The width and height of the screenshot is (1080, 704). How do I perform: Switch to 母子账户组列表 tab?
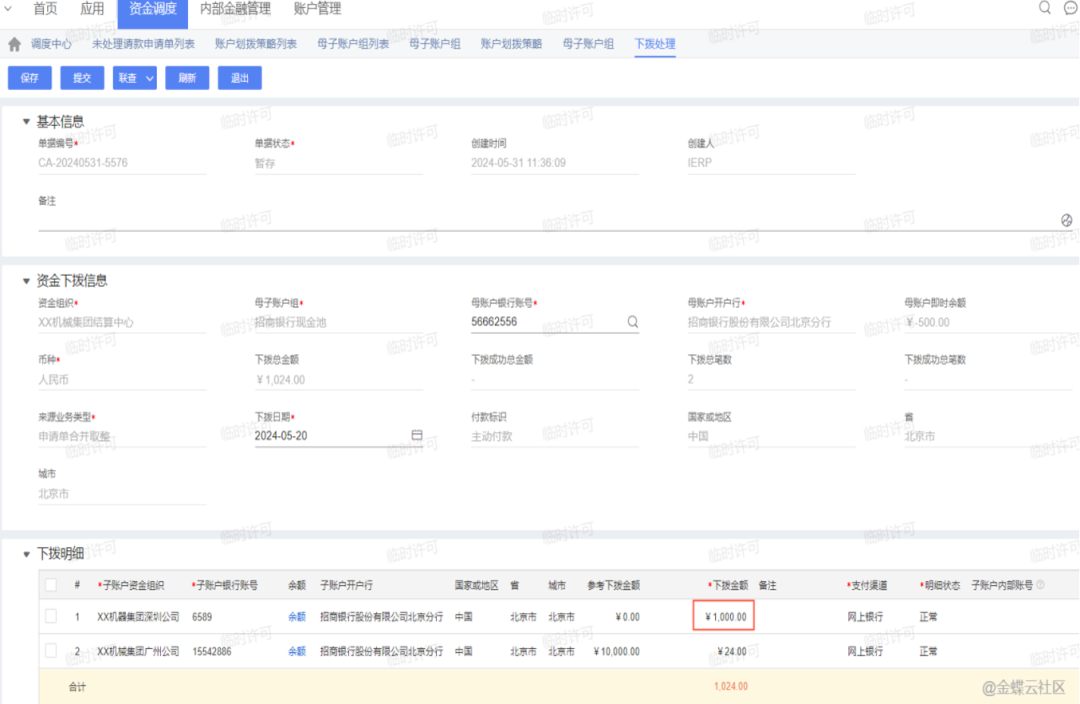[353, 44]
